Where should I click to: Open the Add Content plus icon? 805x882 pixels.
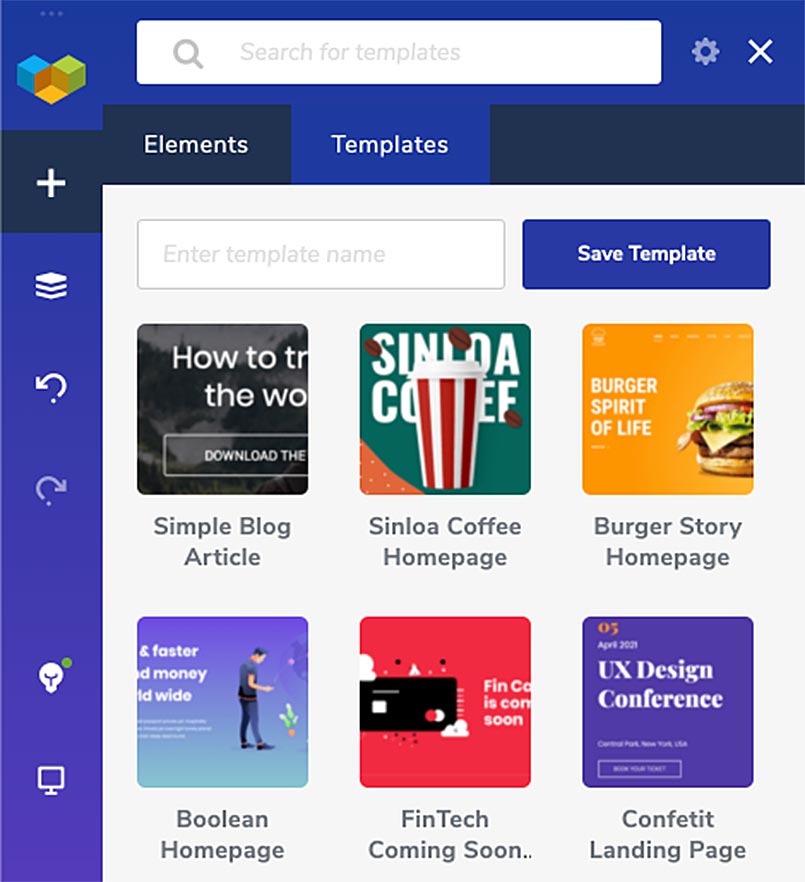(51, 183)
